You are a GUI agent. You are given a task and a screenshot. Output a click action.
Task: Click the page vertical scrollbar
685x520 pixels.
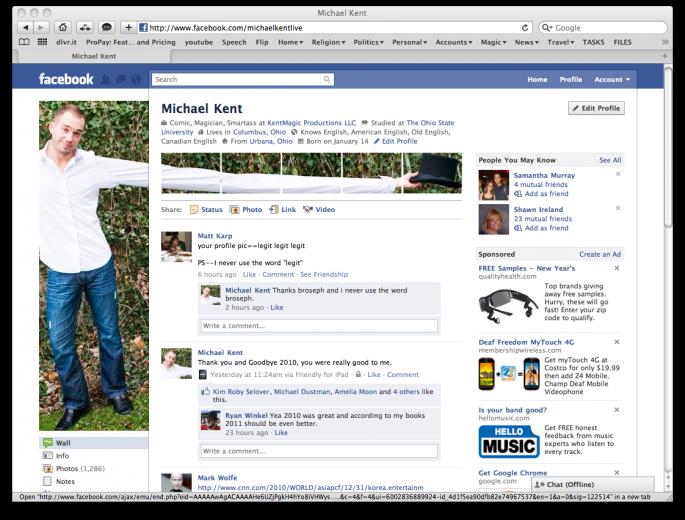click(x=668, y=146)
